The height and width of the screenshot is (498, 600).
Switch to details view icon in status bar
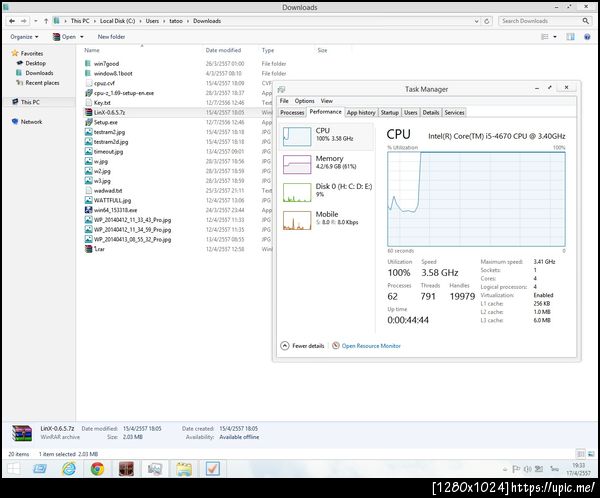pyautogui.click(x=580, y=454)
